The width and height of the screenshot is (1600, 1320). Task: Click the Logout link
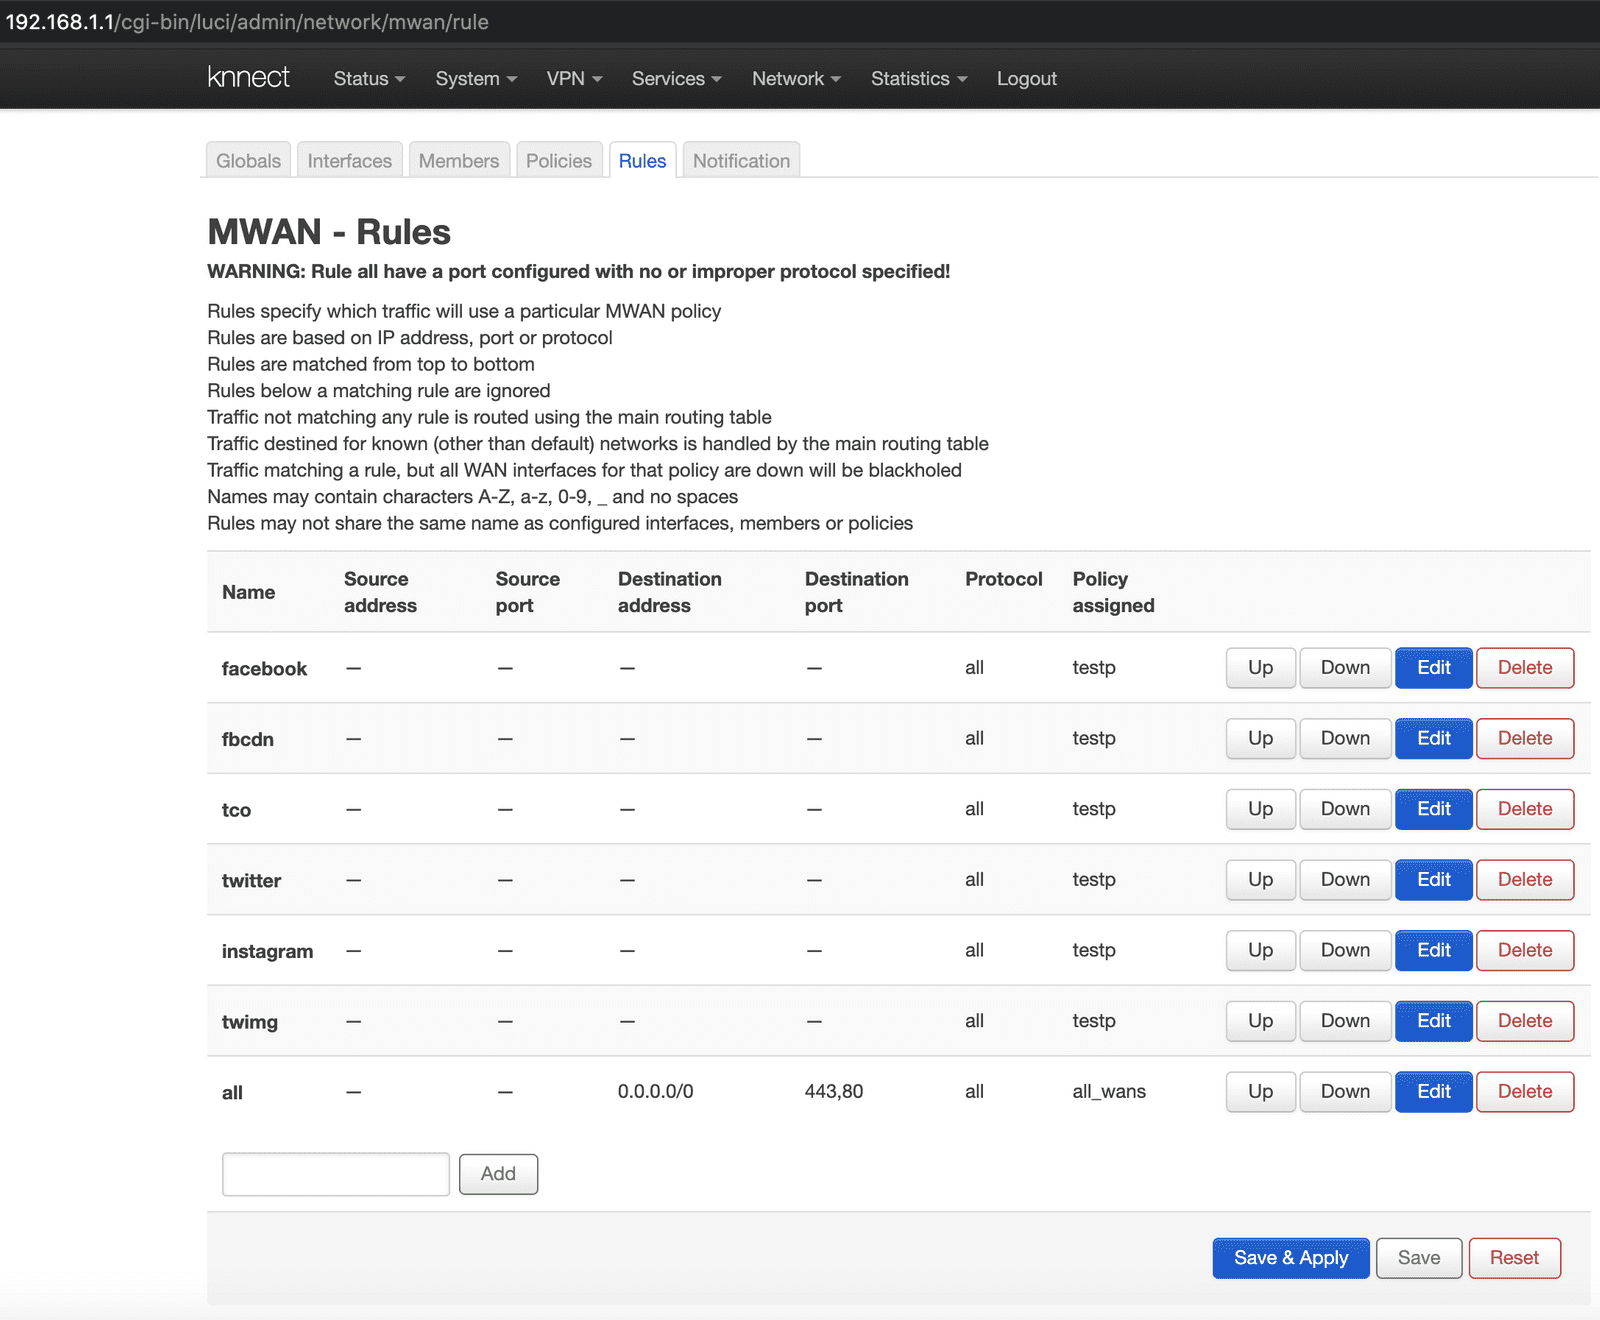point(1026,78)
